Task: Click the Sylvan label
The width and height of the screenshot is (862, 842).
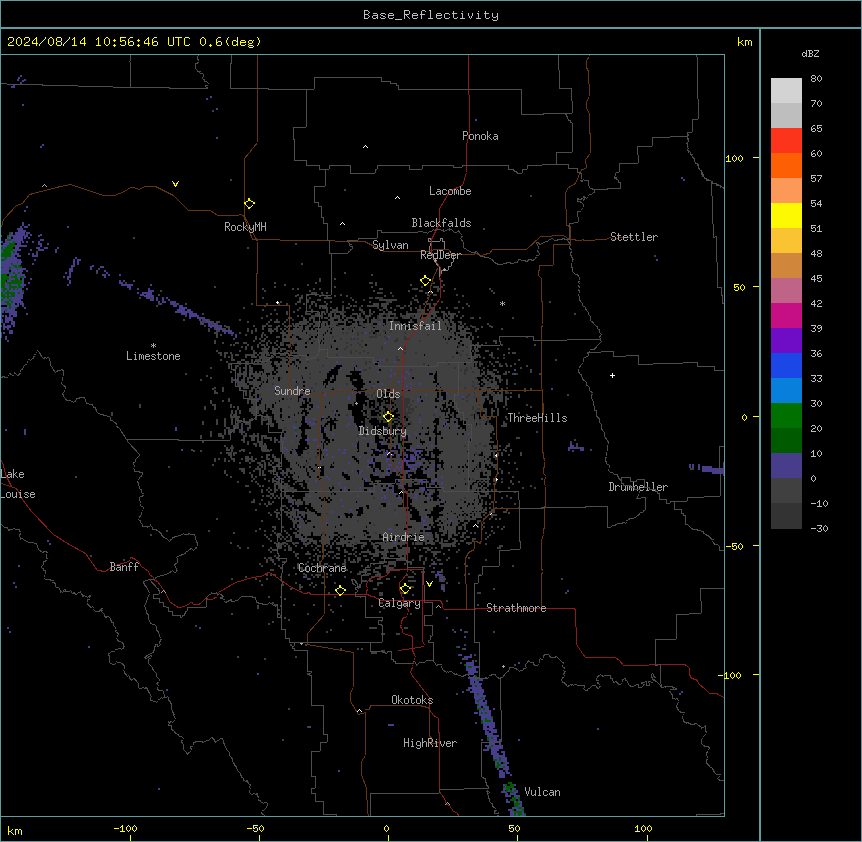Action: (x=390, y=245)
